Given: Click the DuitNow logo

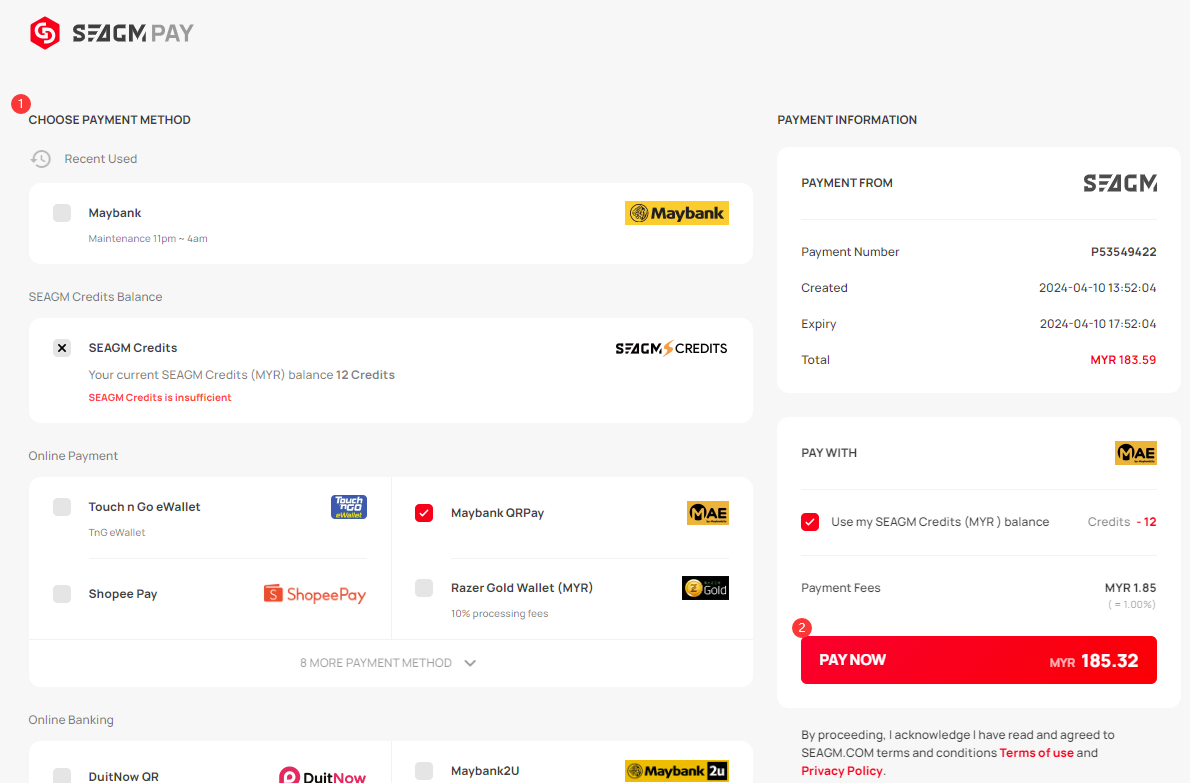Looking at the screenshot, I should [323, 775].
